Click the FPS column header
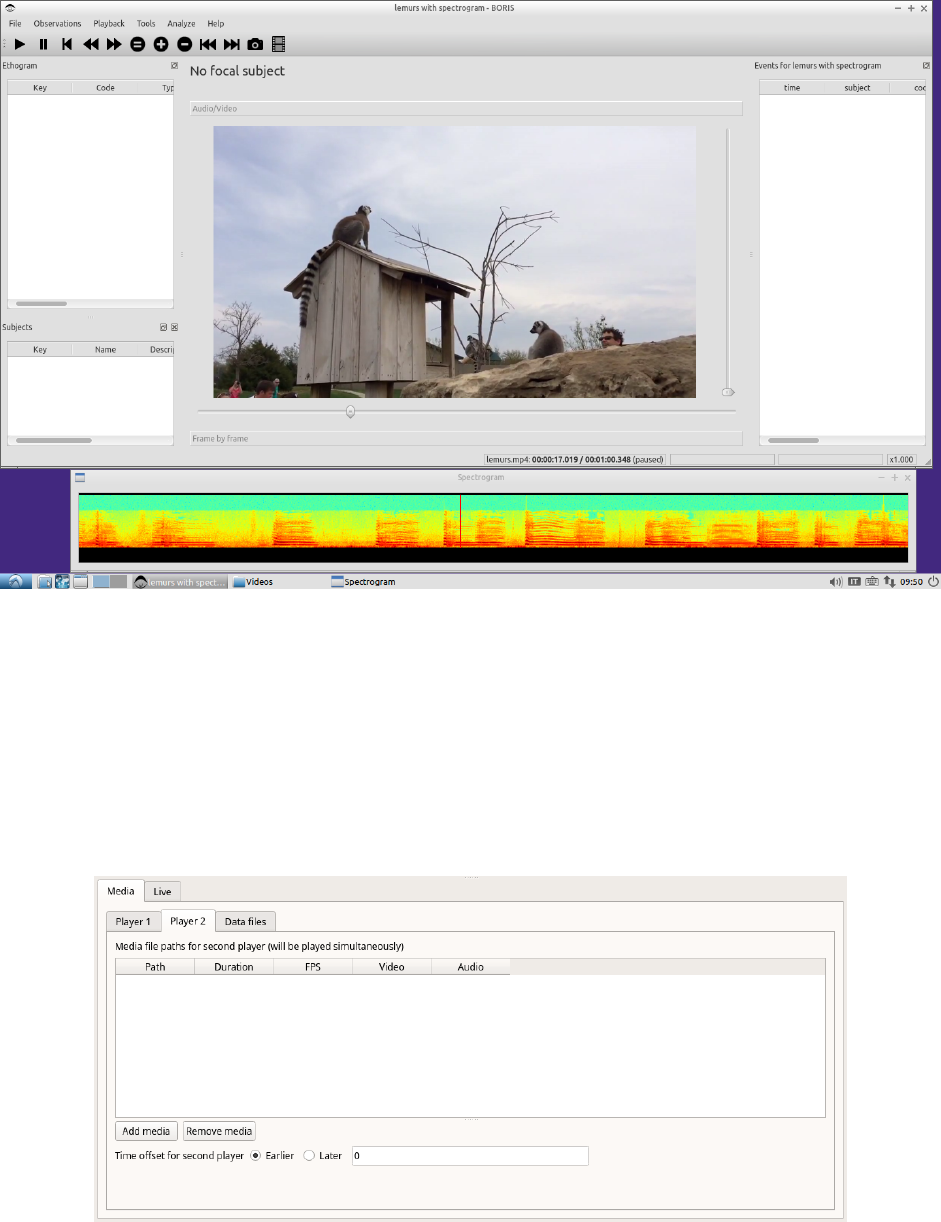 point(313,967)
